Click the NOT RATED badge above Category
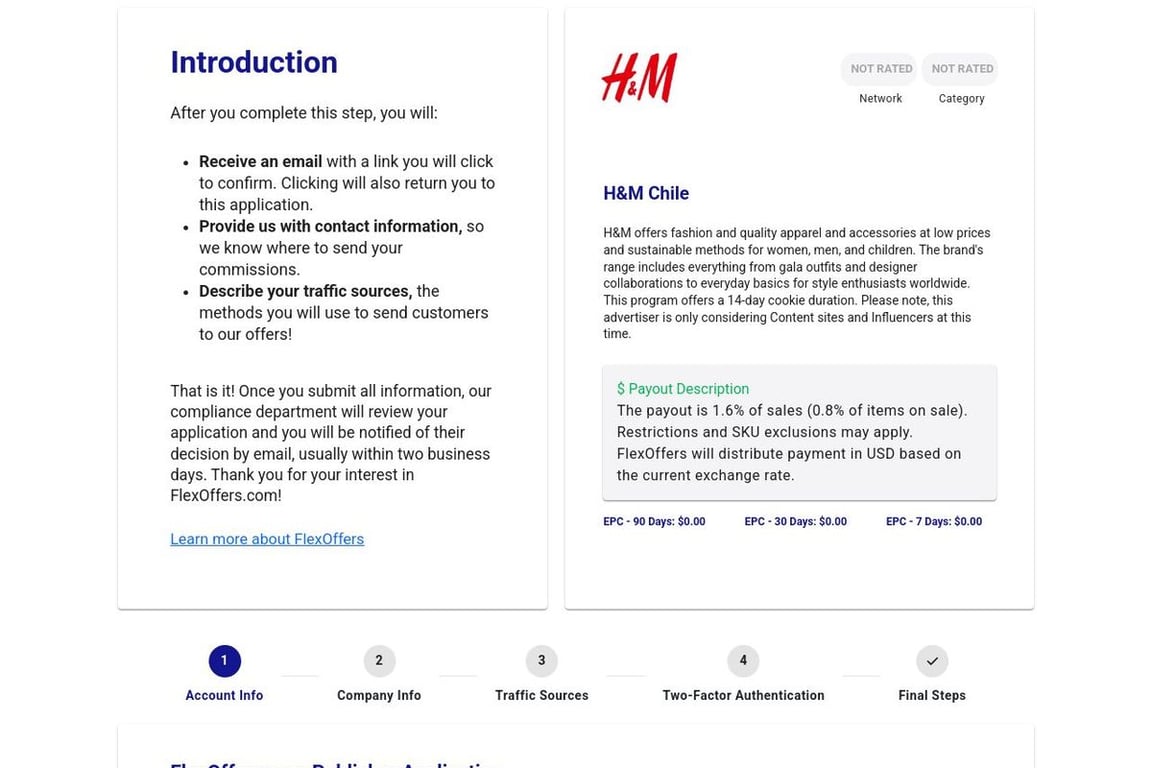1152x768 pixels. click(961, 68)
